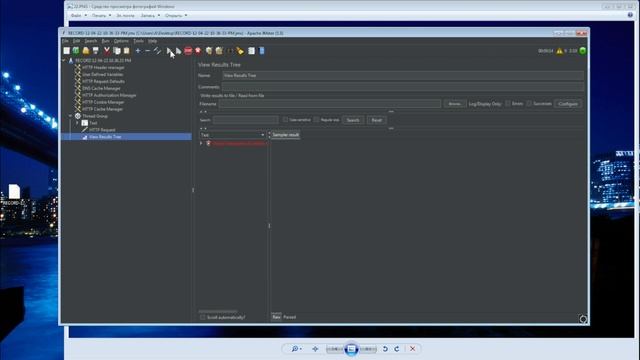The height and width of the screenshot is (360, 640).
Task: Click the red delete X in Photo Viewer
Action: tap(412, 349)
